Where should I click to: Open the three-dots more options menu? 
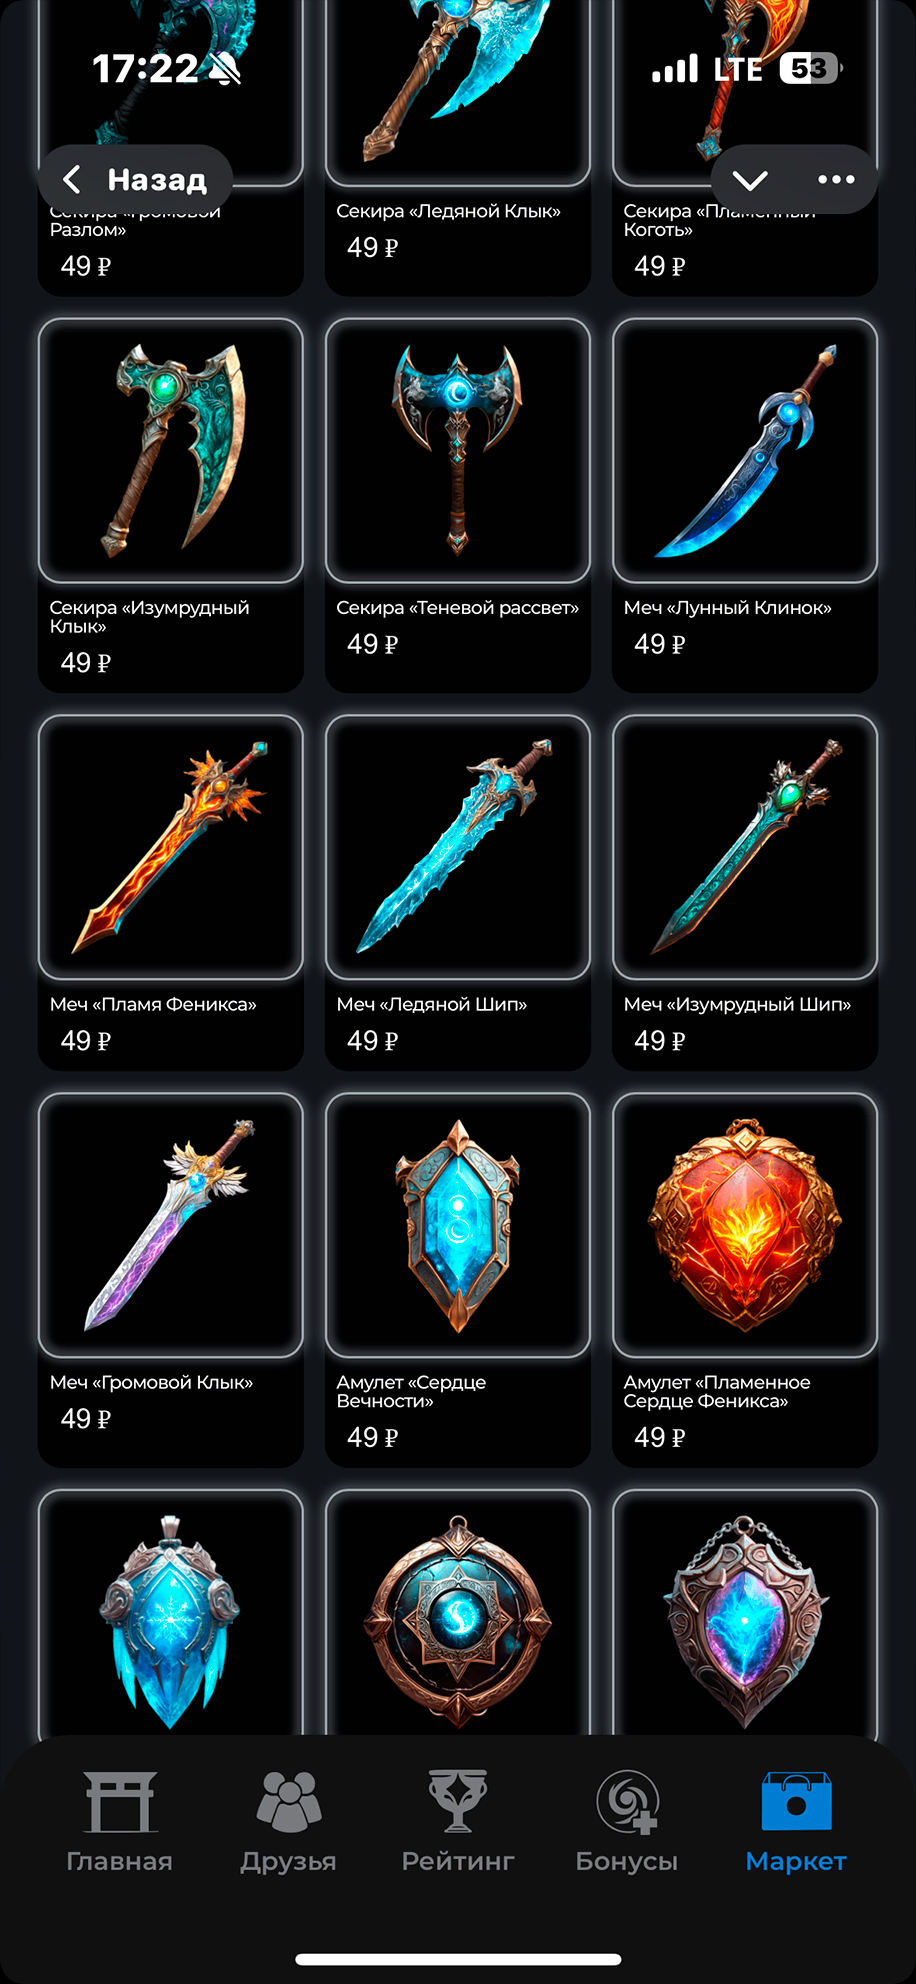836,180
